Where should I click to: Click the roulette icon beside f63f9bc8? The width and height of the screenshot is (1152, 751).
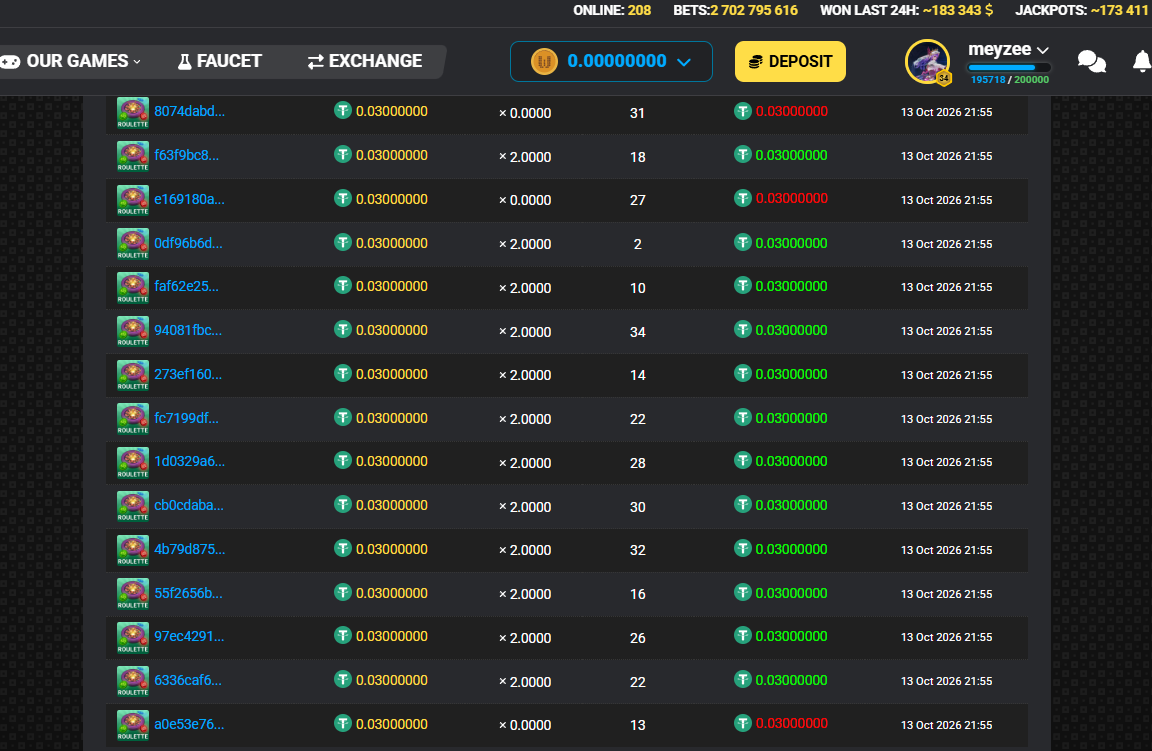pos(133,157)
